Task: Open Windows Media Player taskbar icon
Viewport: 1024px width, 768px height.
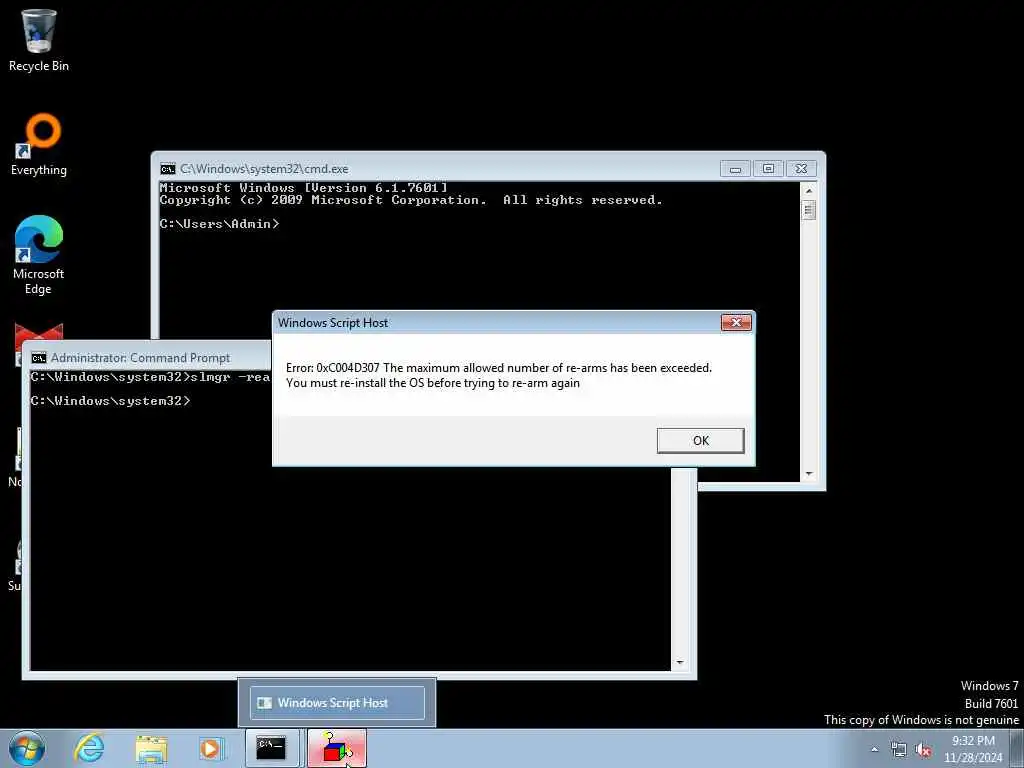Action: [211, 748]
